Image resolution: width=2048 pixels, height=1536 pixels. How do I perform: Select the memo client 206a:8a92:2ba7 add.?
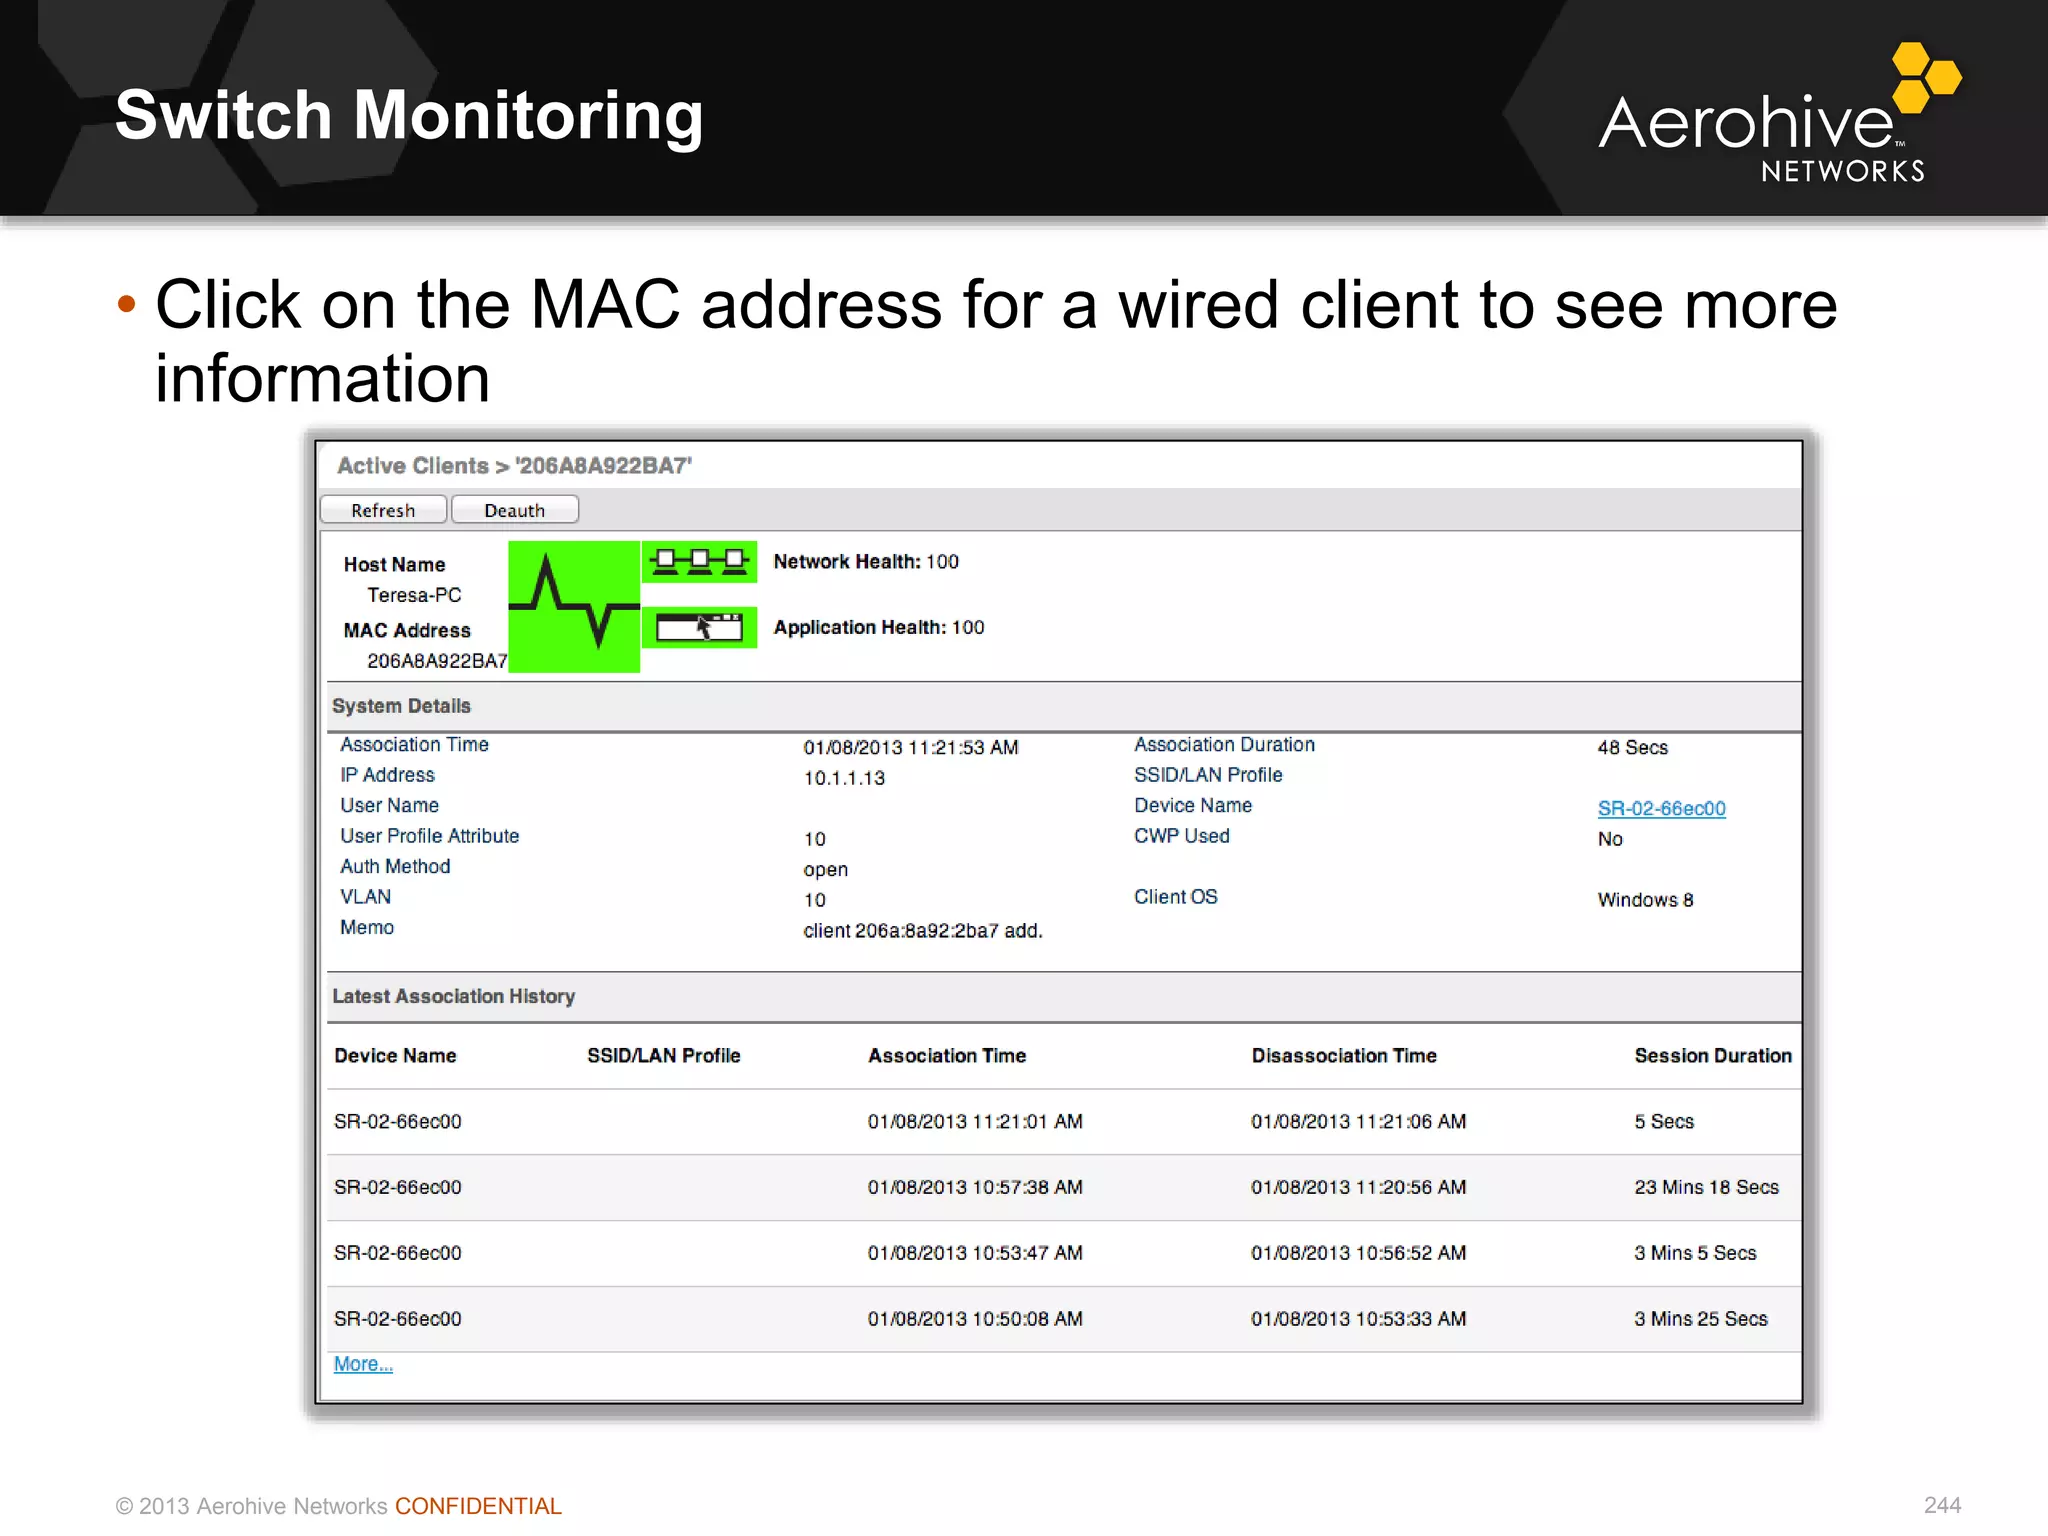923,931
